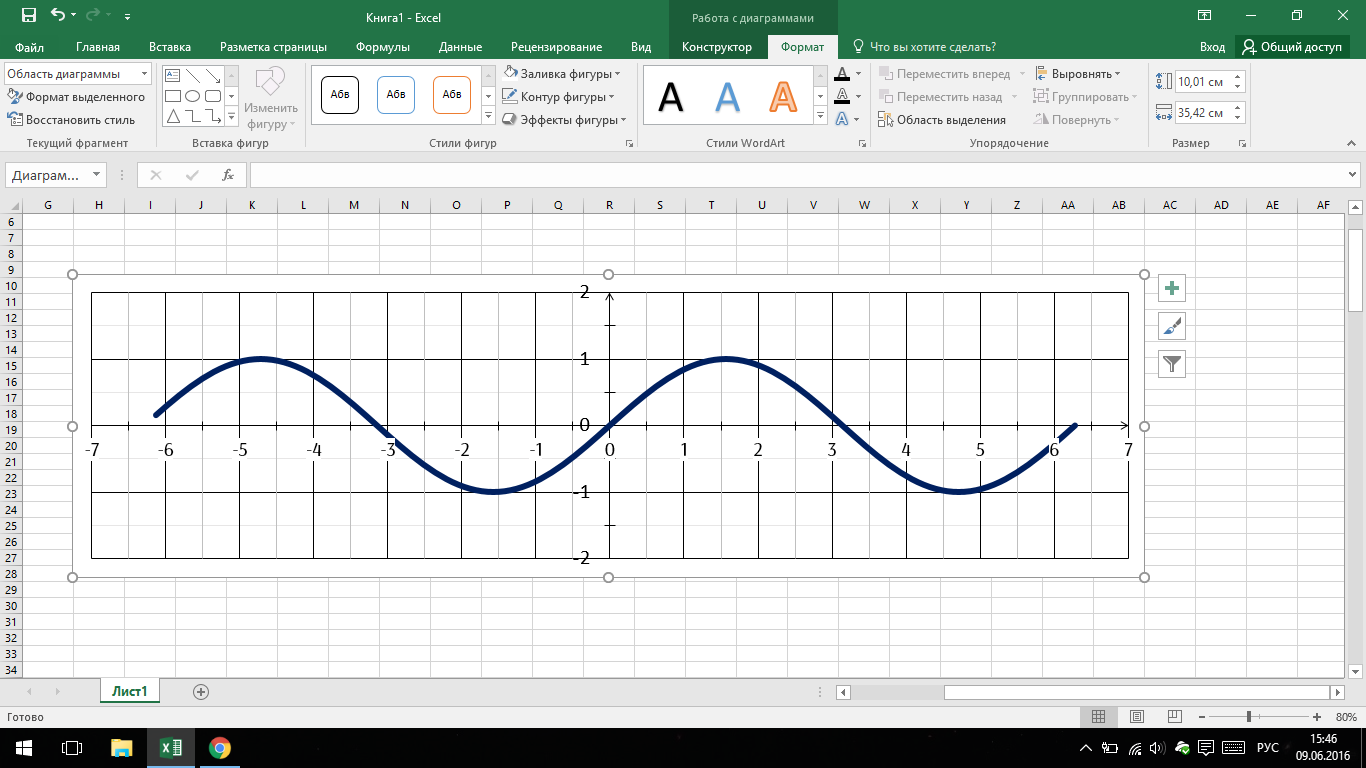Open the Customize Quick Access Toolbar arrow
The width and height of the screenshot is (1366, 768).
click(x=127, y=17)
